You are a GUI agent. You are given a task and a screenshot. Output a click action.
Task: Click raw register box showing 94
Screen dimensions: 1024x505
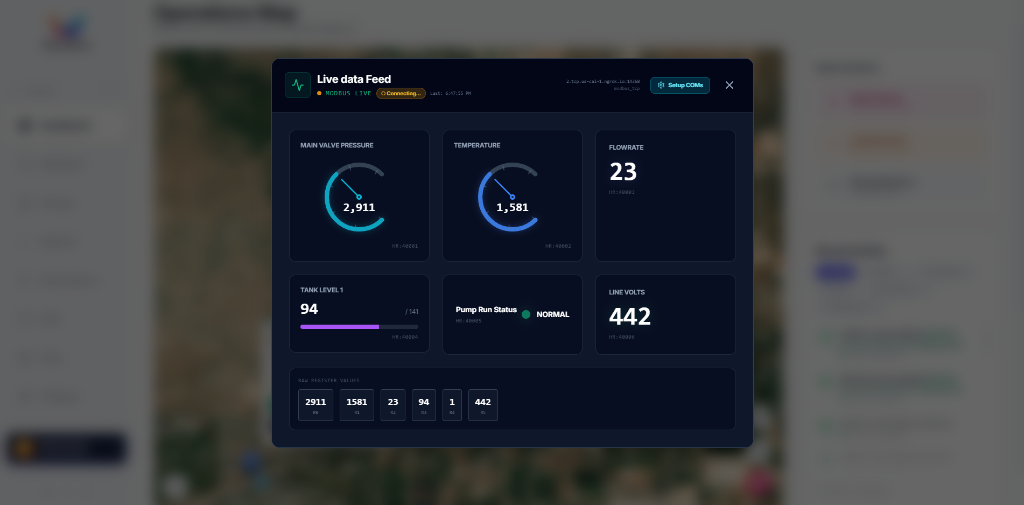pos(424,405)
